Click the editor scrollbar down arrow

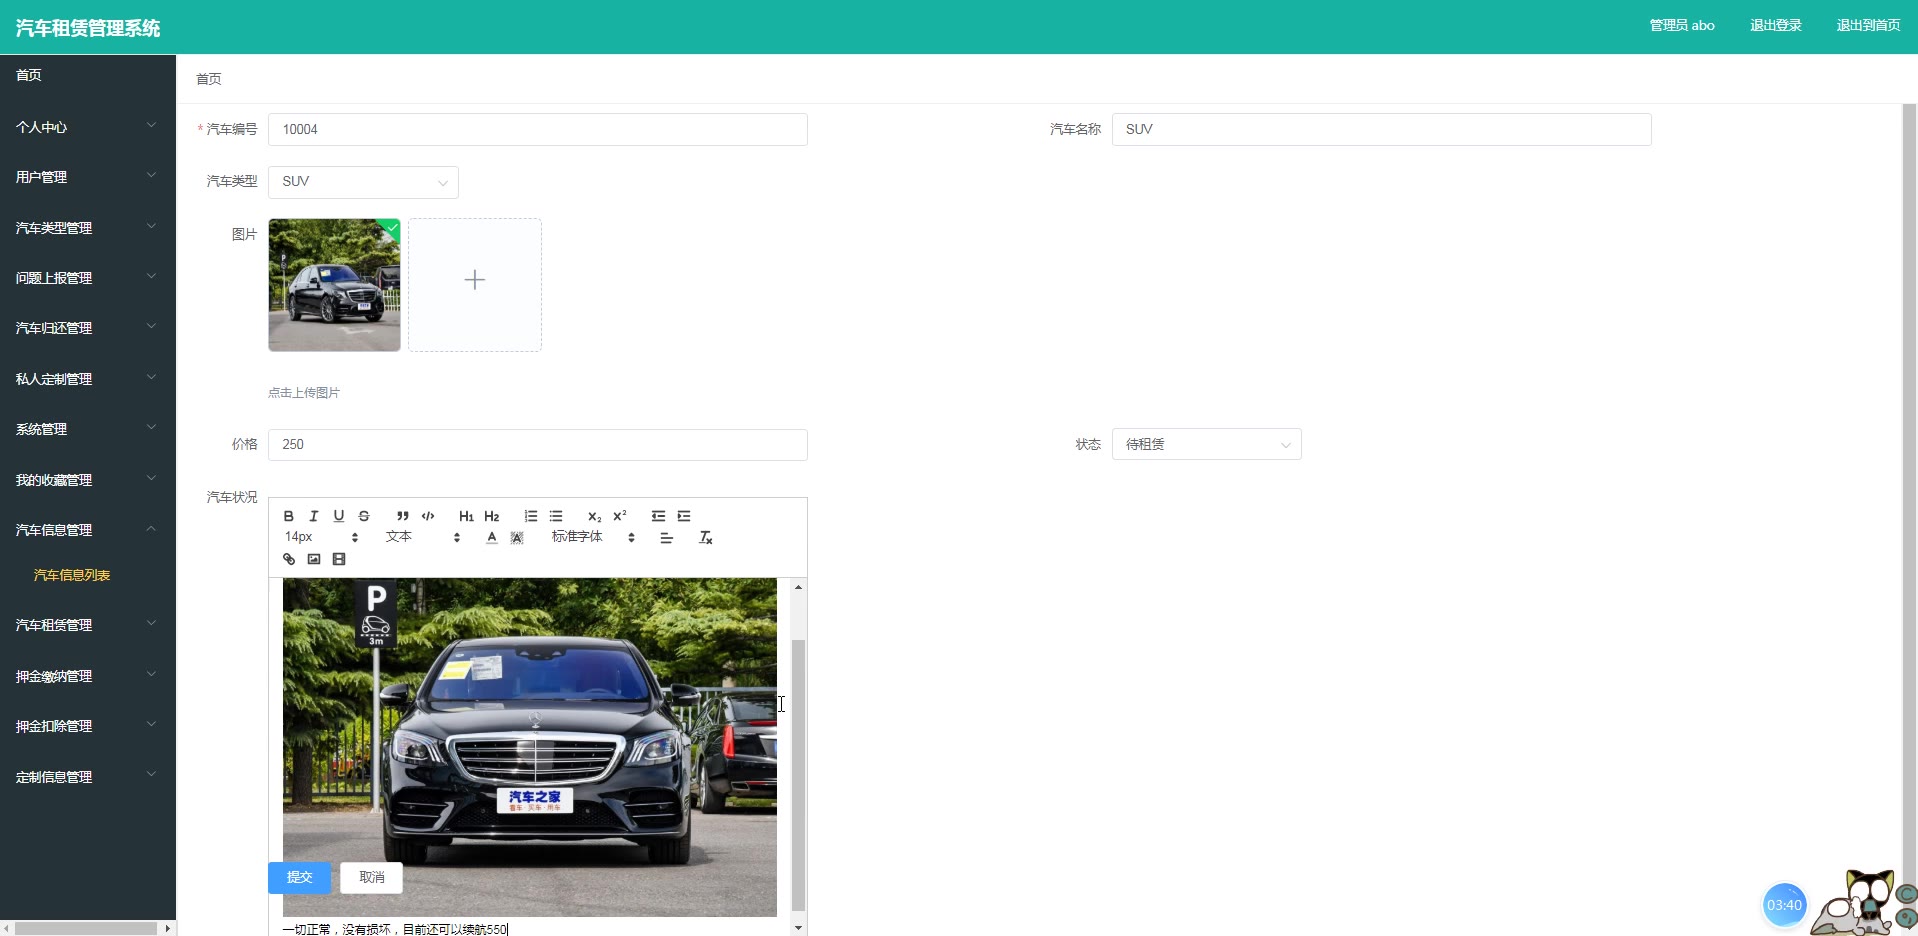798,928
